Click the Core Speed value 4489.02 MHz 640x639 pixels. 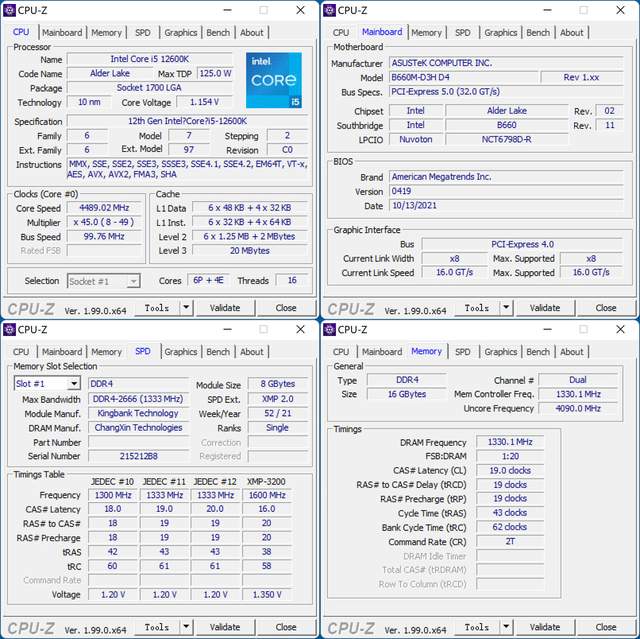(104, 208)
